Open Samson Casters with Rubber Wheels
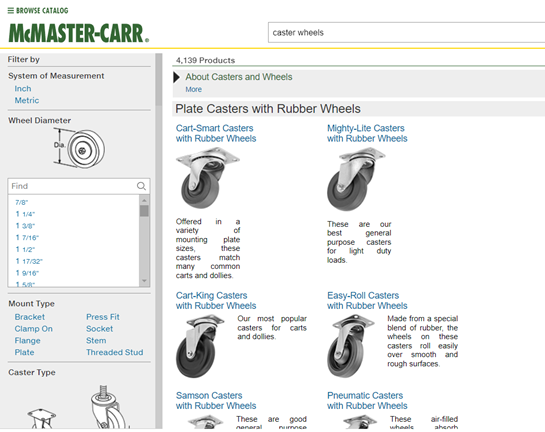This screenshot has height=432, width=545. coord(216,400)
